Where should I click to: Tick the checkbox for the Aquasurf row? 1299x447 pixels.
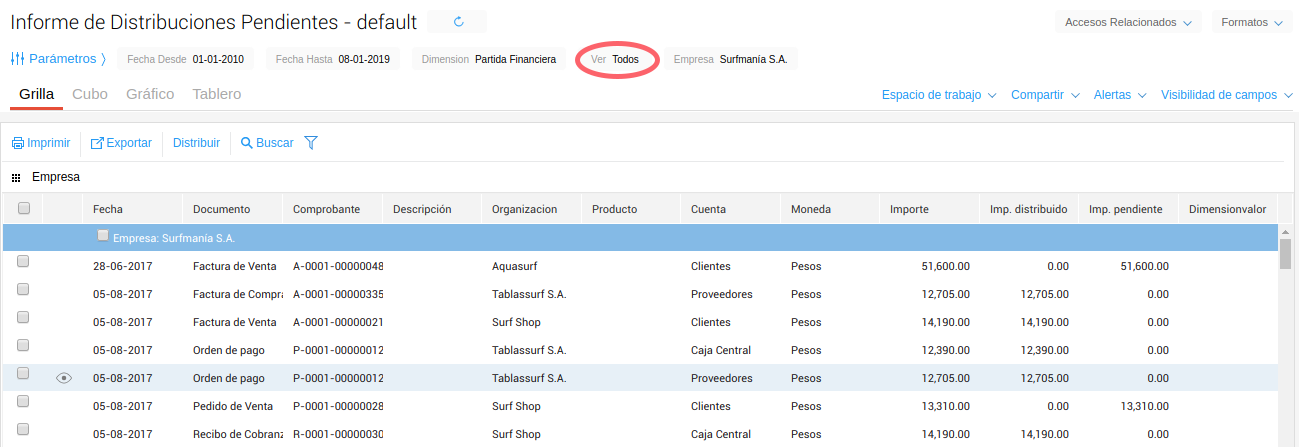tap(23, 262)
